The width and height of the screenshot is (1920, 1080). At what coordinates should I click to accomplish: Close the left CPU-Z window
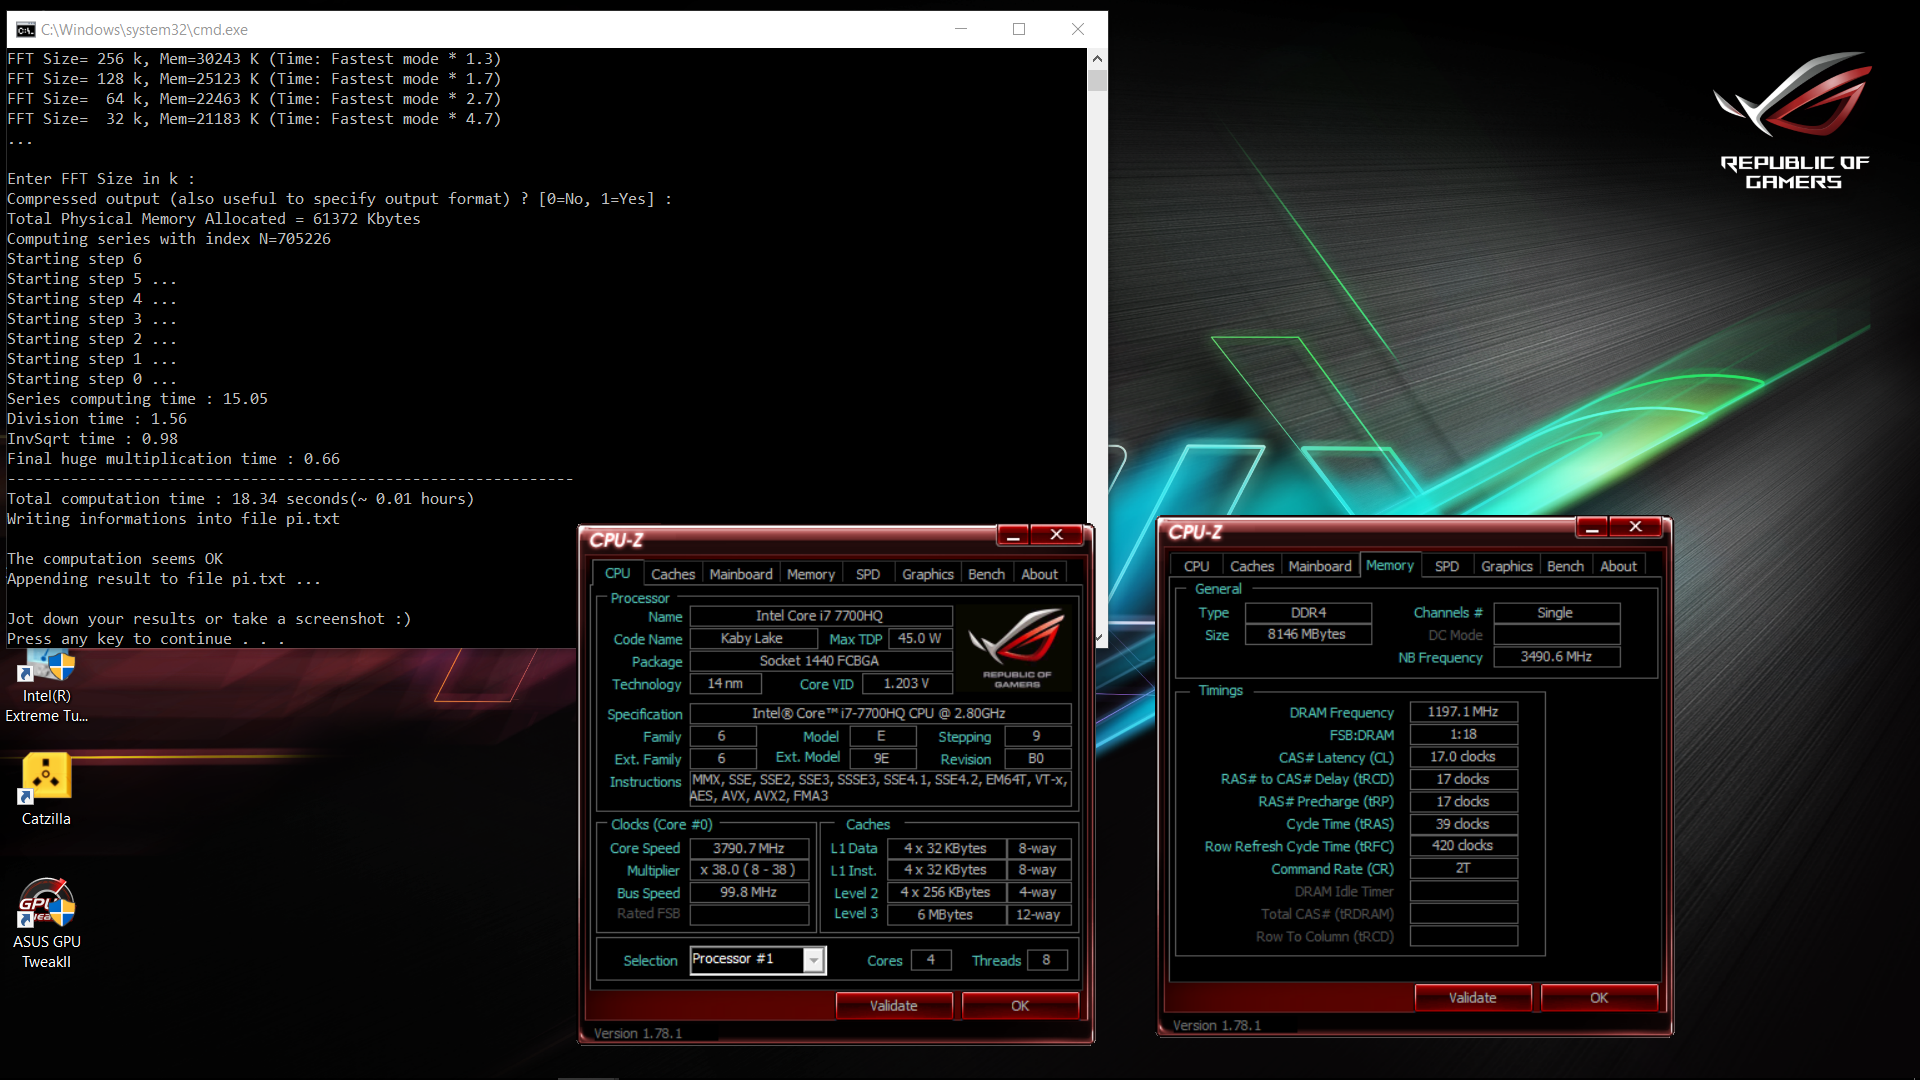1056,536
